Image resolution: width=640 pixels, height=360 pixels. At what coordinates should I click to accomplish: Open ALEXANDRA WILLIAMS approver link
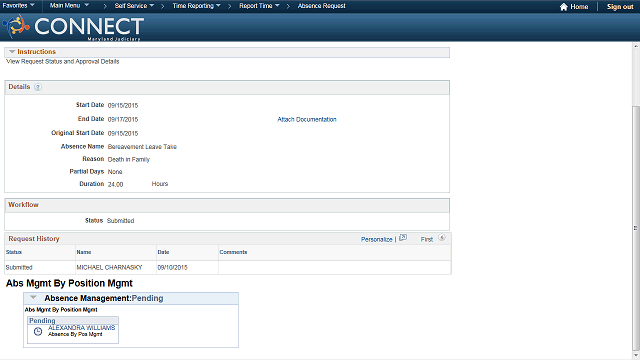pos(82,328)
